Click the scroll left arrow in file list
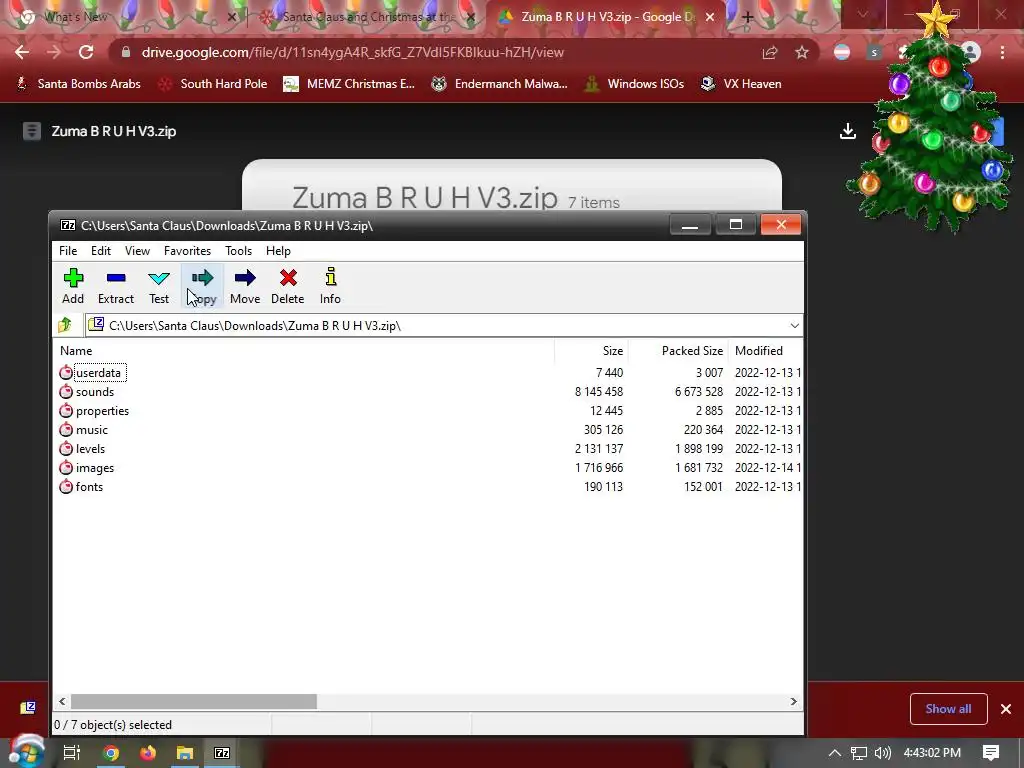Viewport: 1024px width, 768px height. point(62,701)
